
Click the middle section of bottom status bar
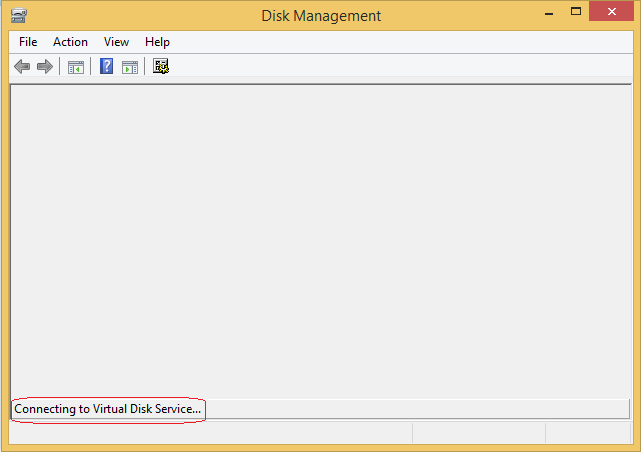[x=478, y=432]
